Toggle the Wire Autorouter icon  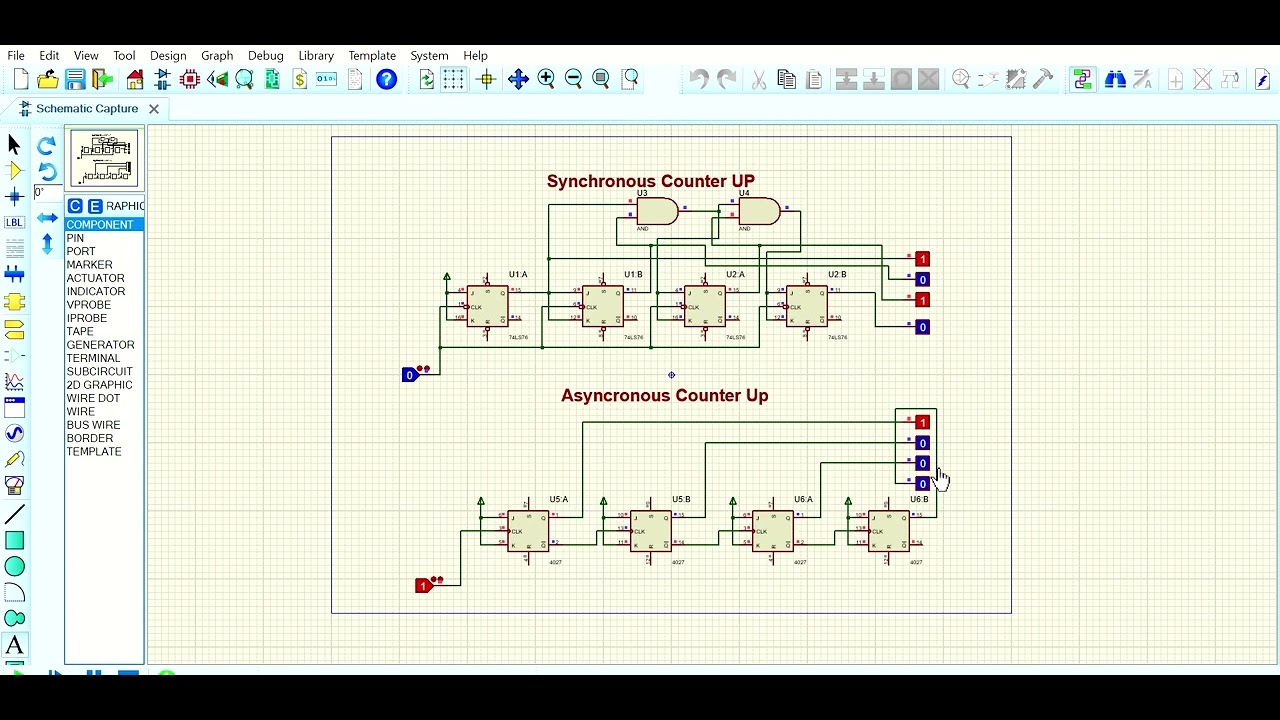click(1082, 80)
